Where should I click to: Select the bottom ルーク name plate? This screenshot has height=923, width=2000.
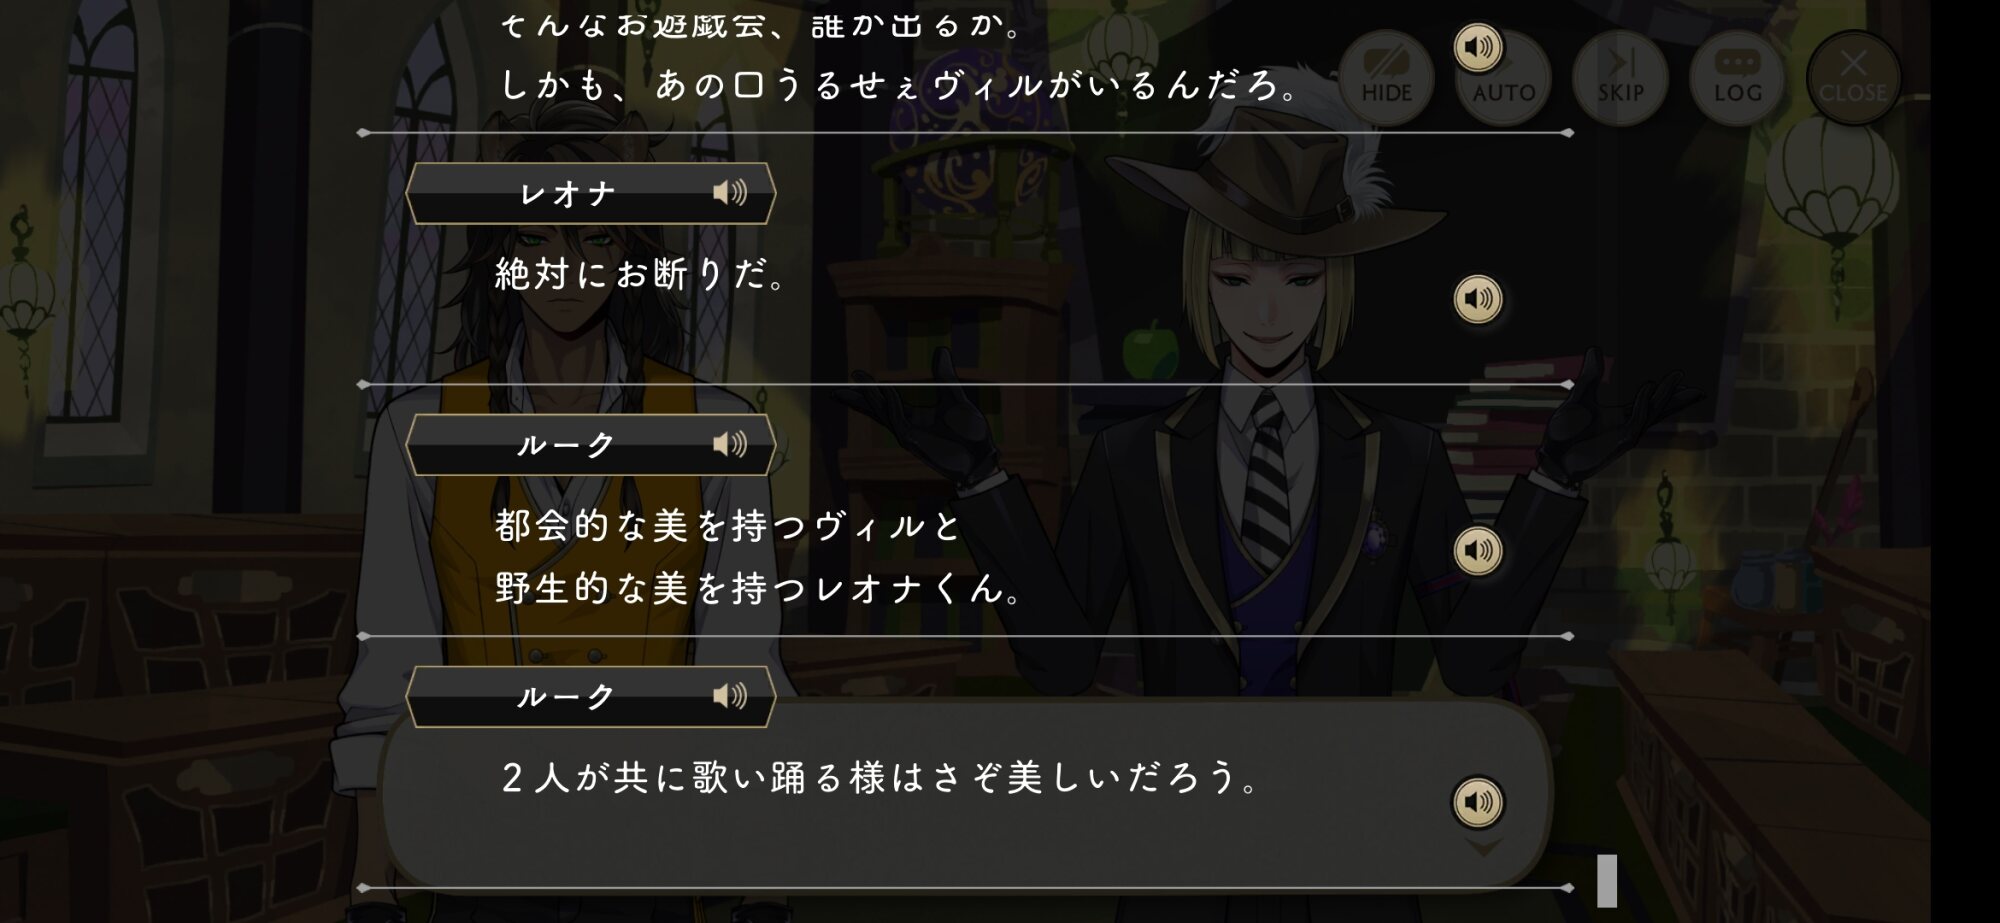[x=591, y=697]
